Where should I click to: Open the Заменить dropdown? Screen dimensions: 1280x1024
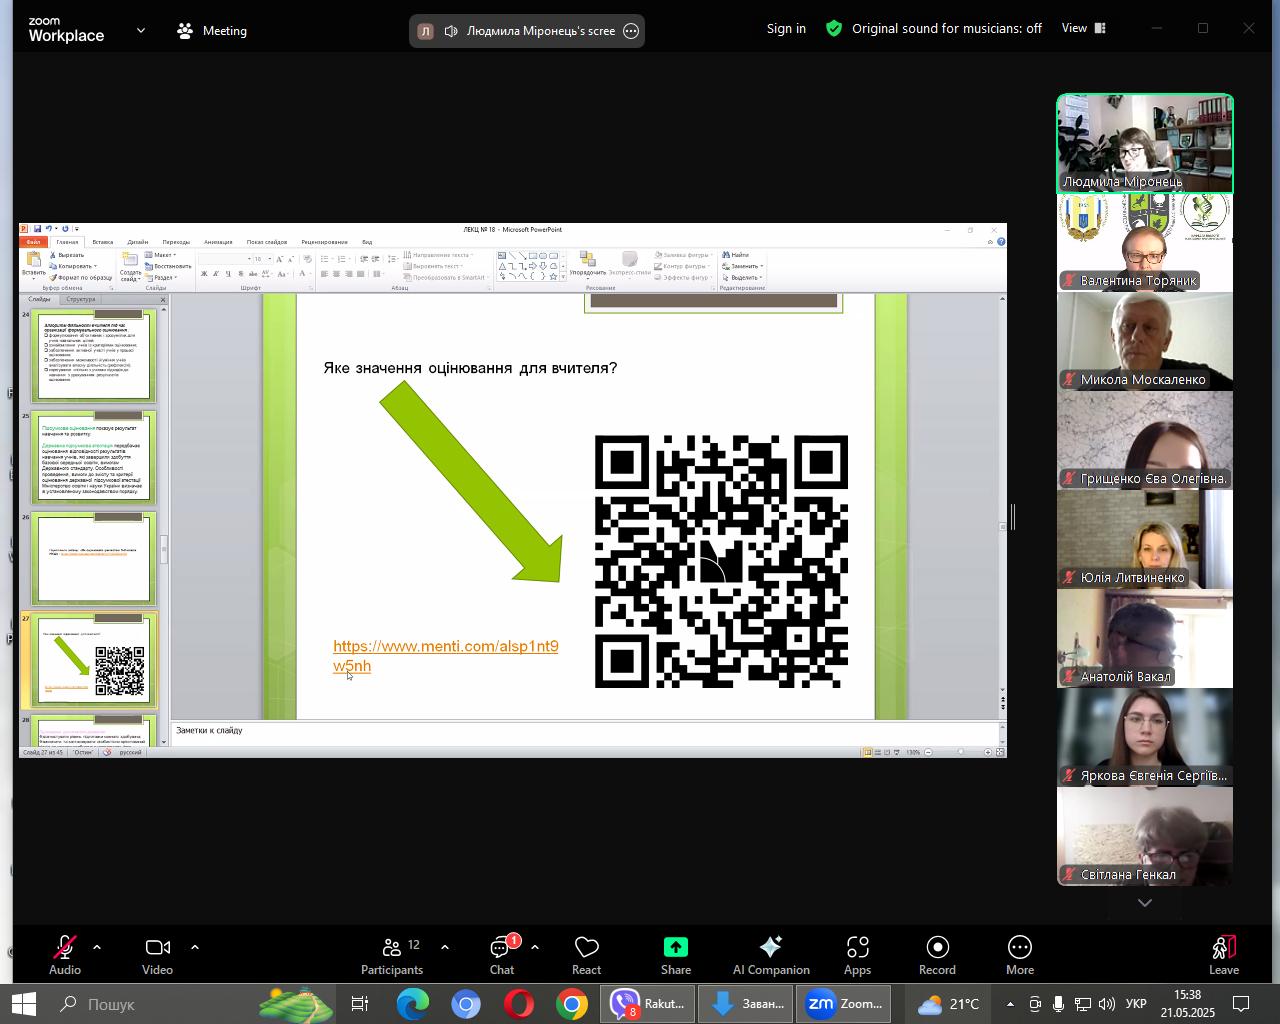[743, 266]
